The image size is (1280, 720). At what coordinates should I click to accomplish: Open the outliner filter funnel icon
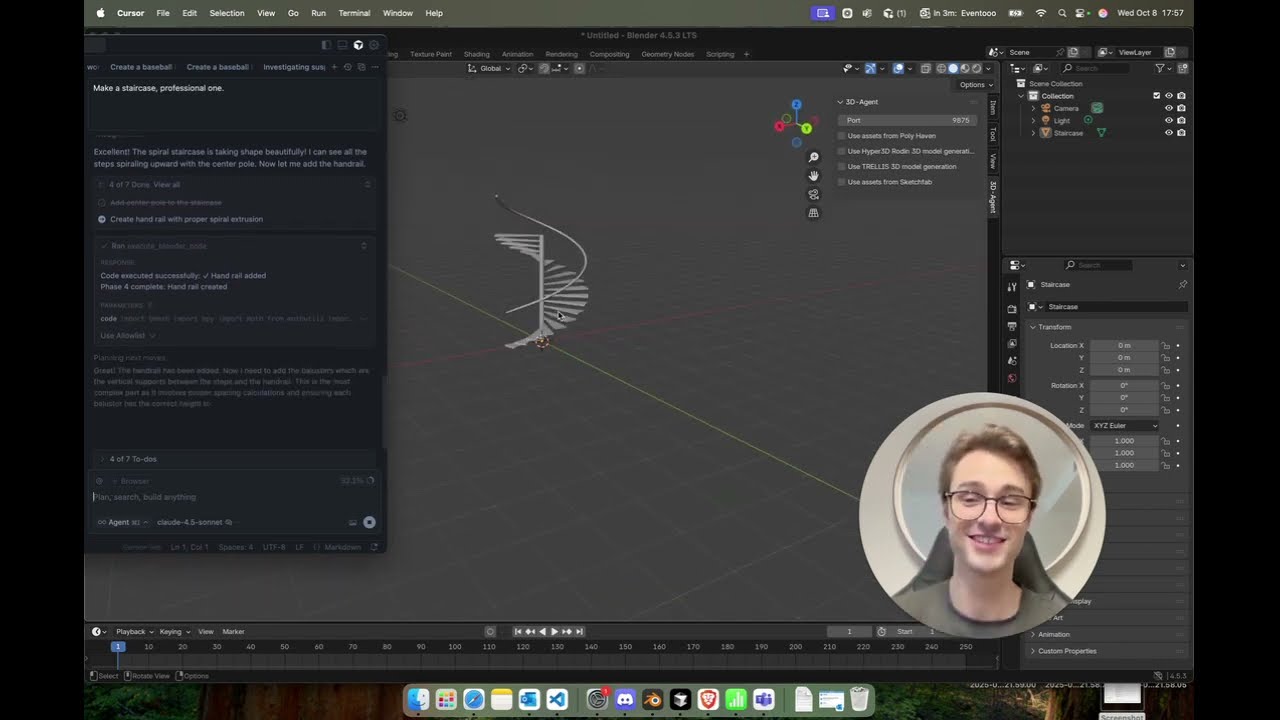[x=1160, y=68]
